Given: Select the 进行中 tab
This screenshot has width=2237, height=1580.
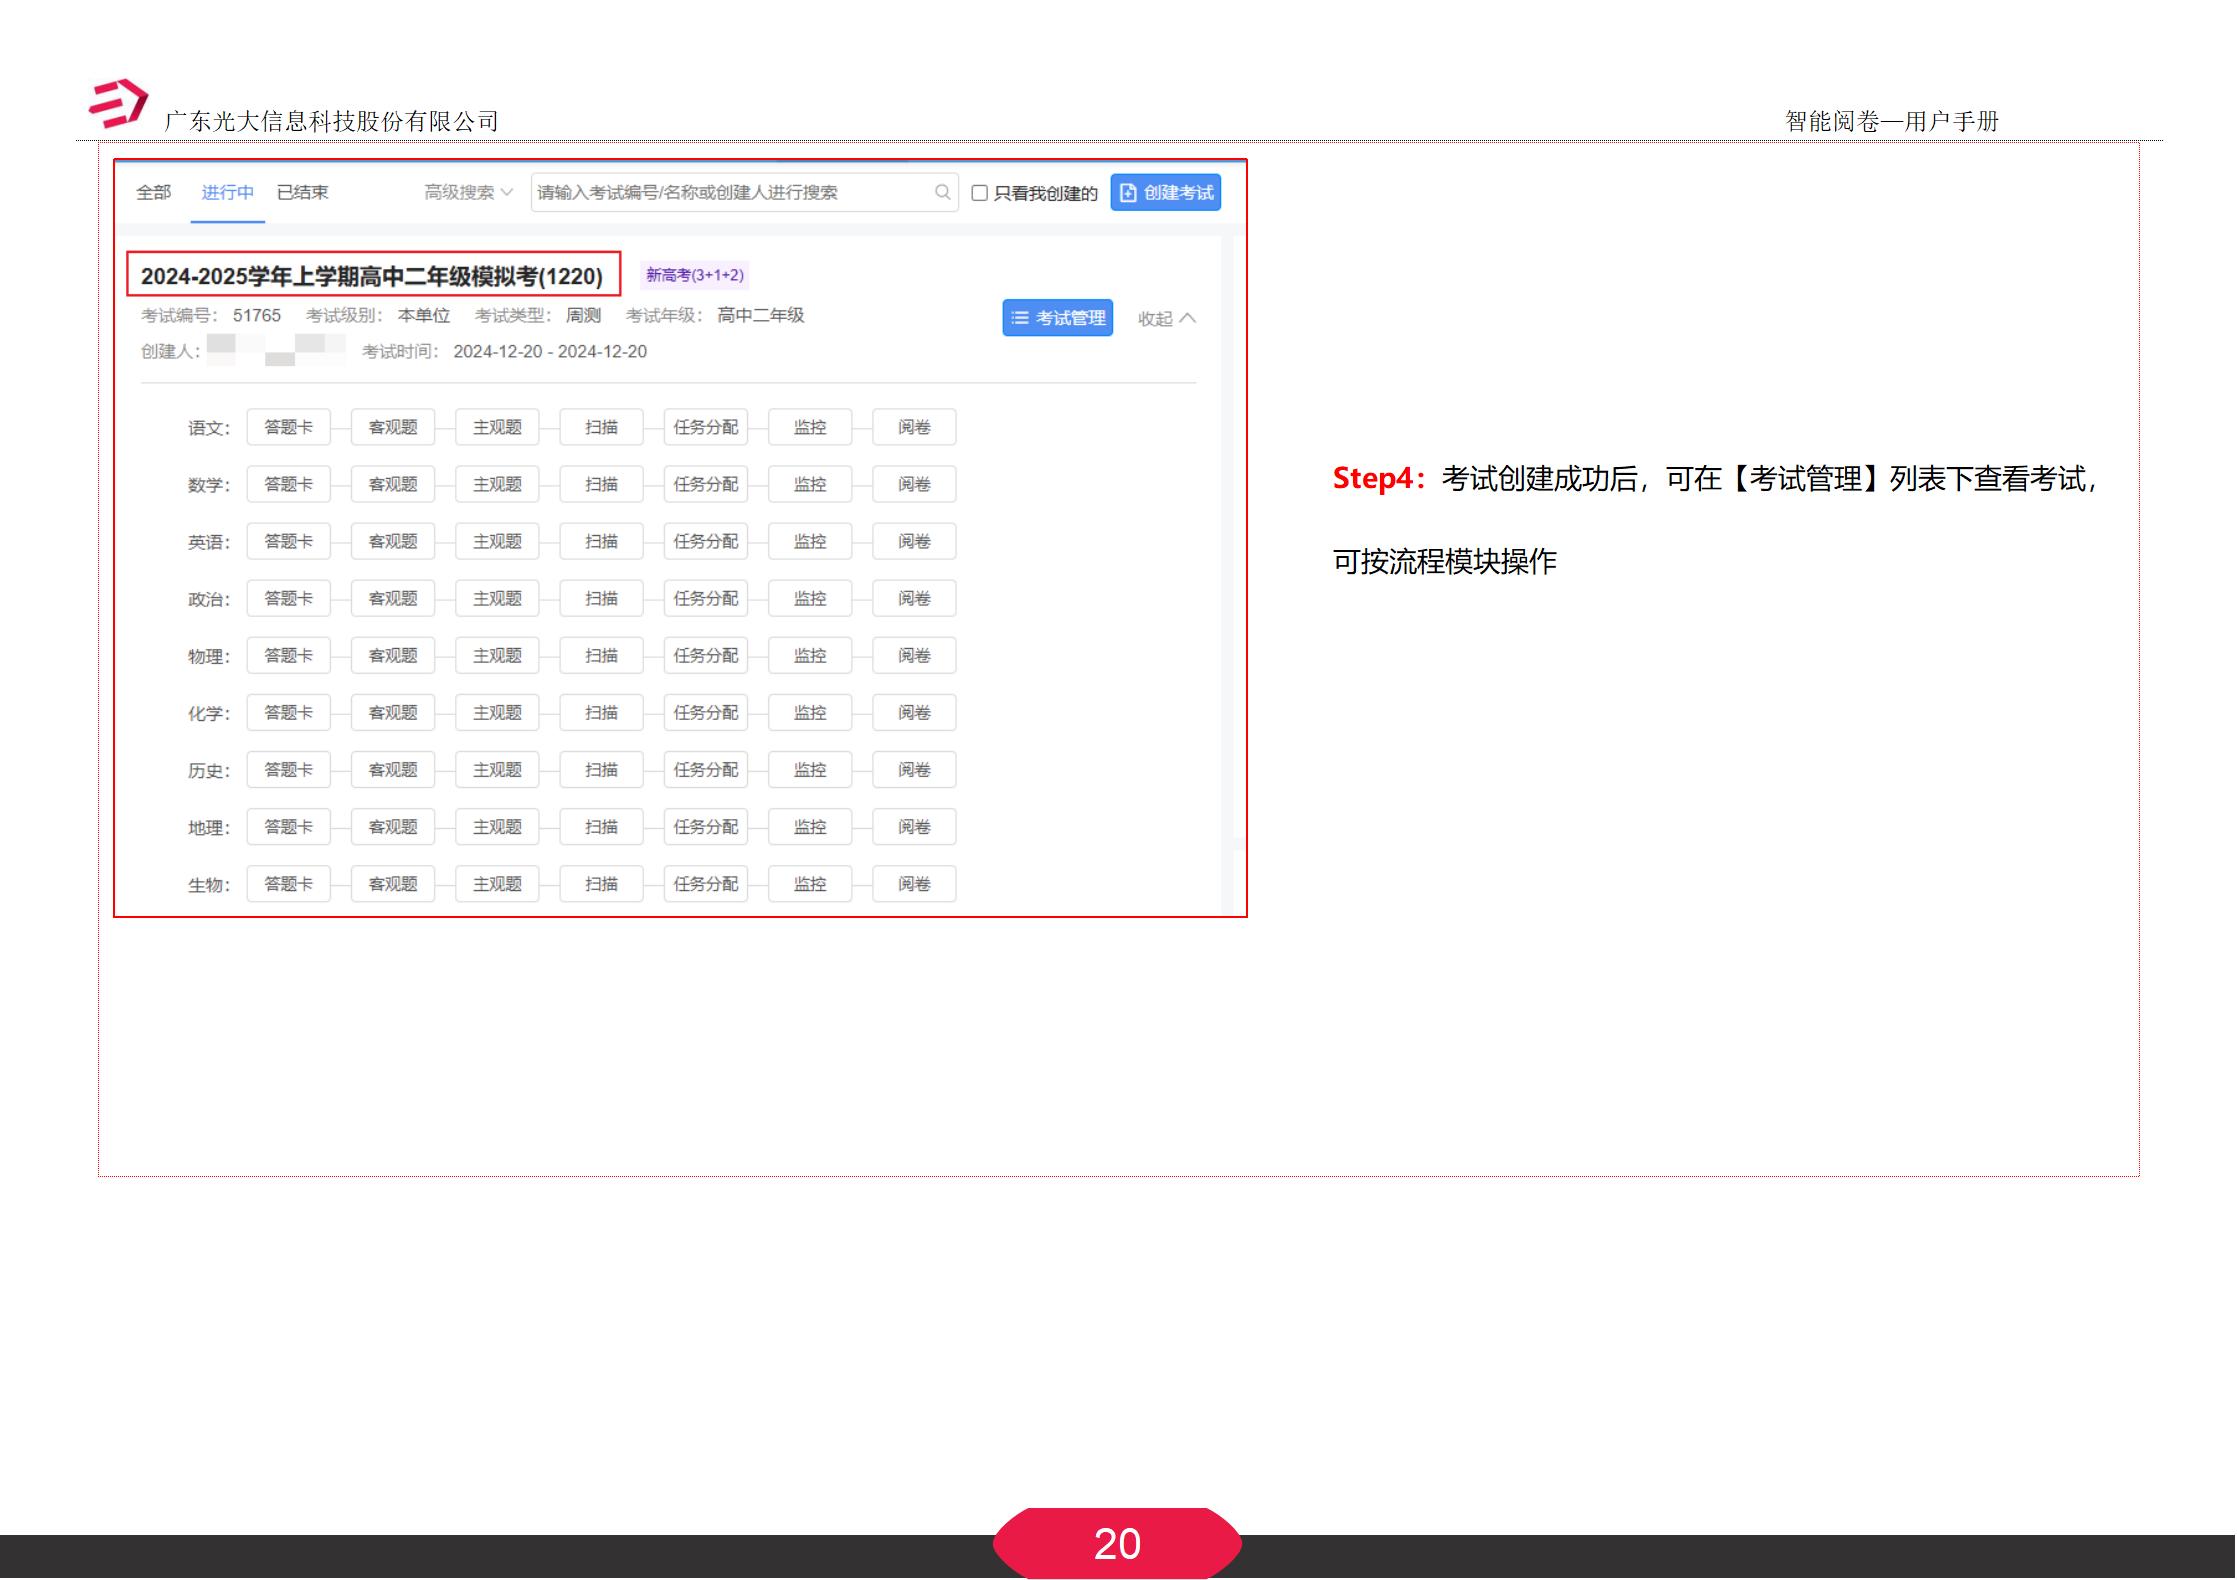Looking at the screenshot, I should [x=226, y=192].
